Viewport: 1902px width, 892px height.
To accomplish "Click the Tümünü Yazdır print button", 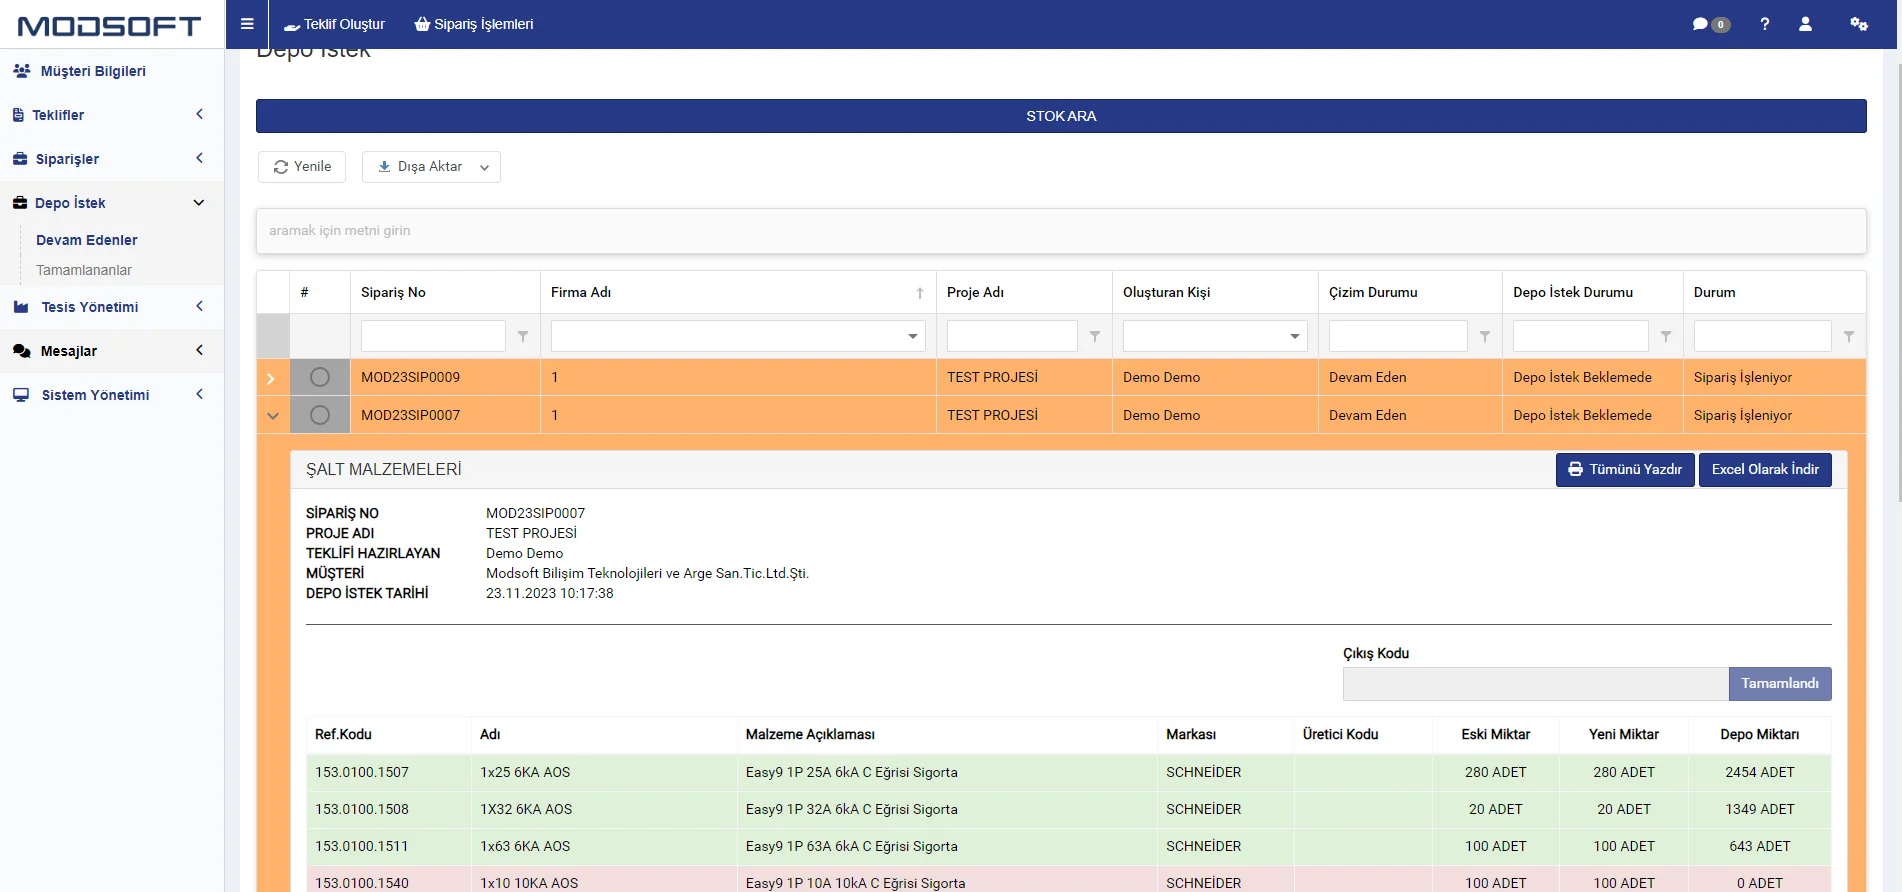I will 1625,470.
